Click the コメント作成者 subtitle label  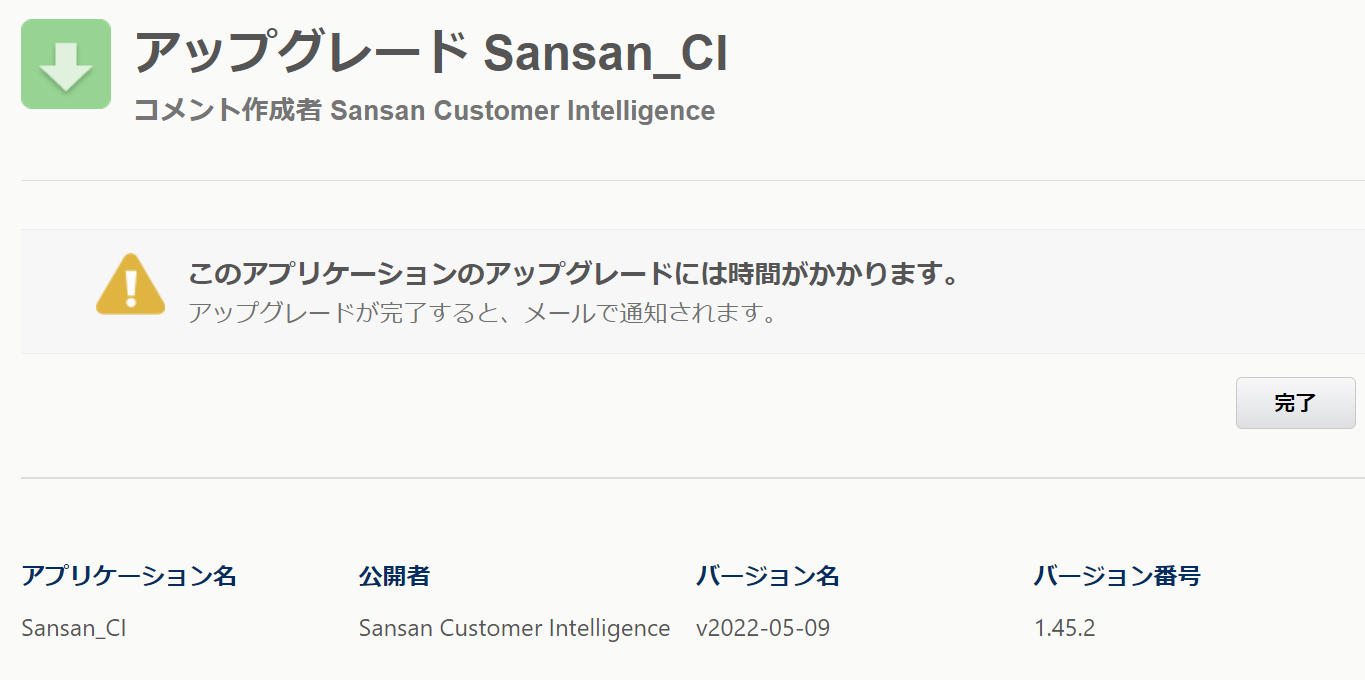point(228,110)
